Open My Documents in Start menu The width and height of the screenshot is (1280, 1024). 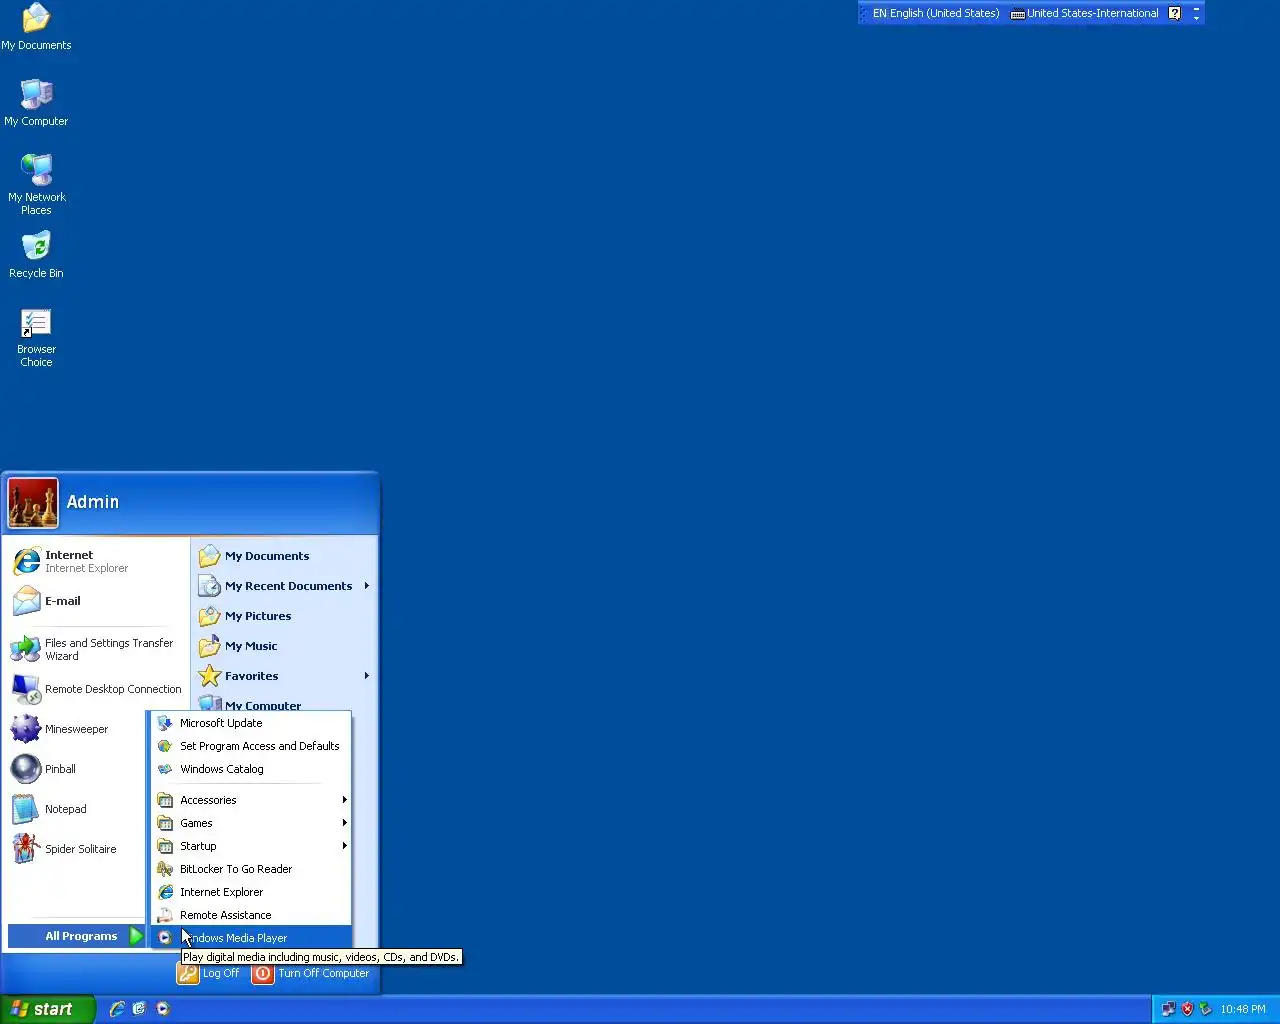click(x=284, y=556)
